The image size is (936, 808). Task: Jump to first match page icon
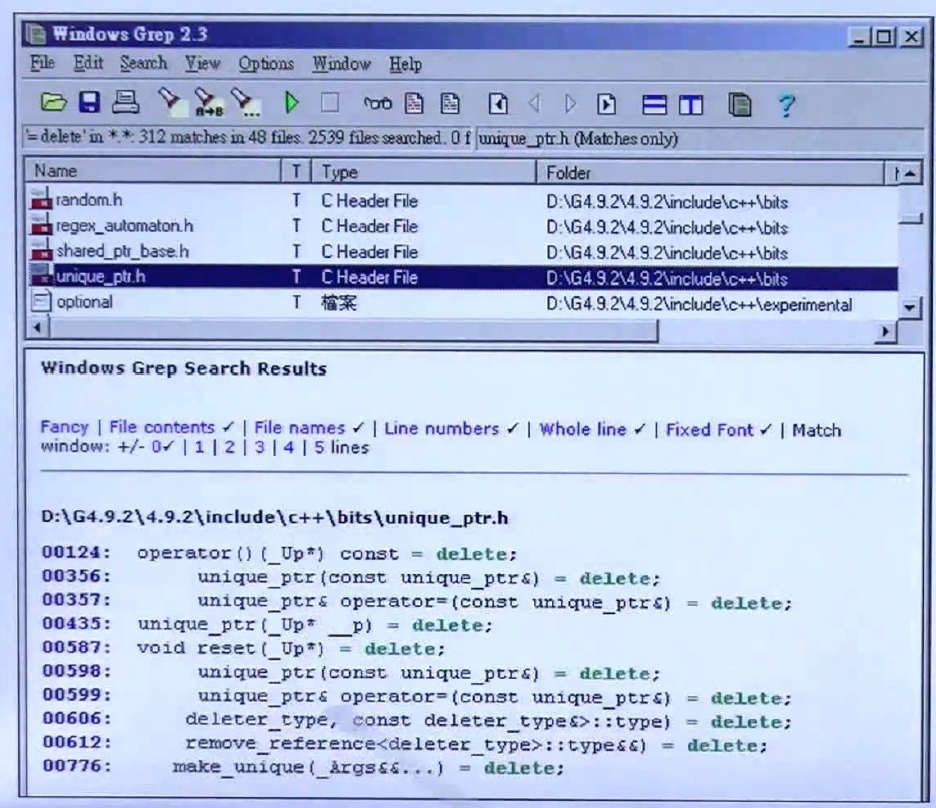(498, 104)
